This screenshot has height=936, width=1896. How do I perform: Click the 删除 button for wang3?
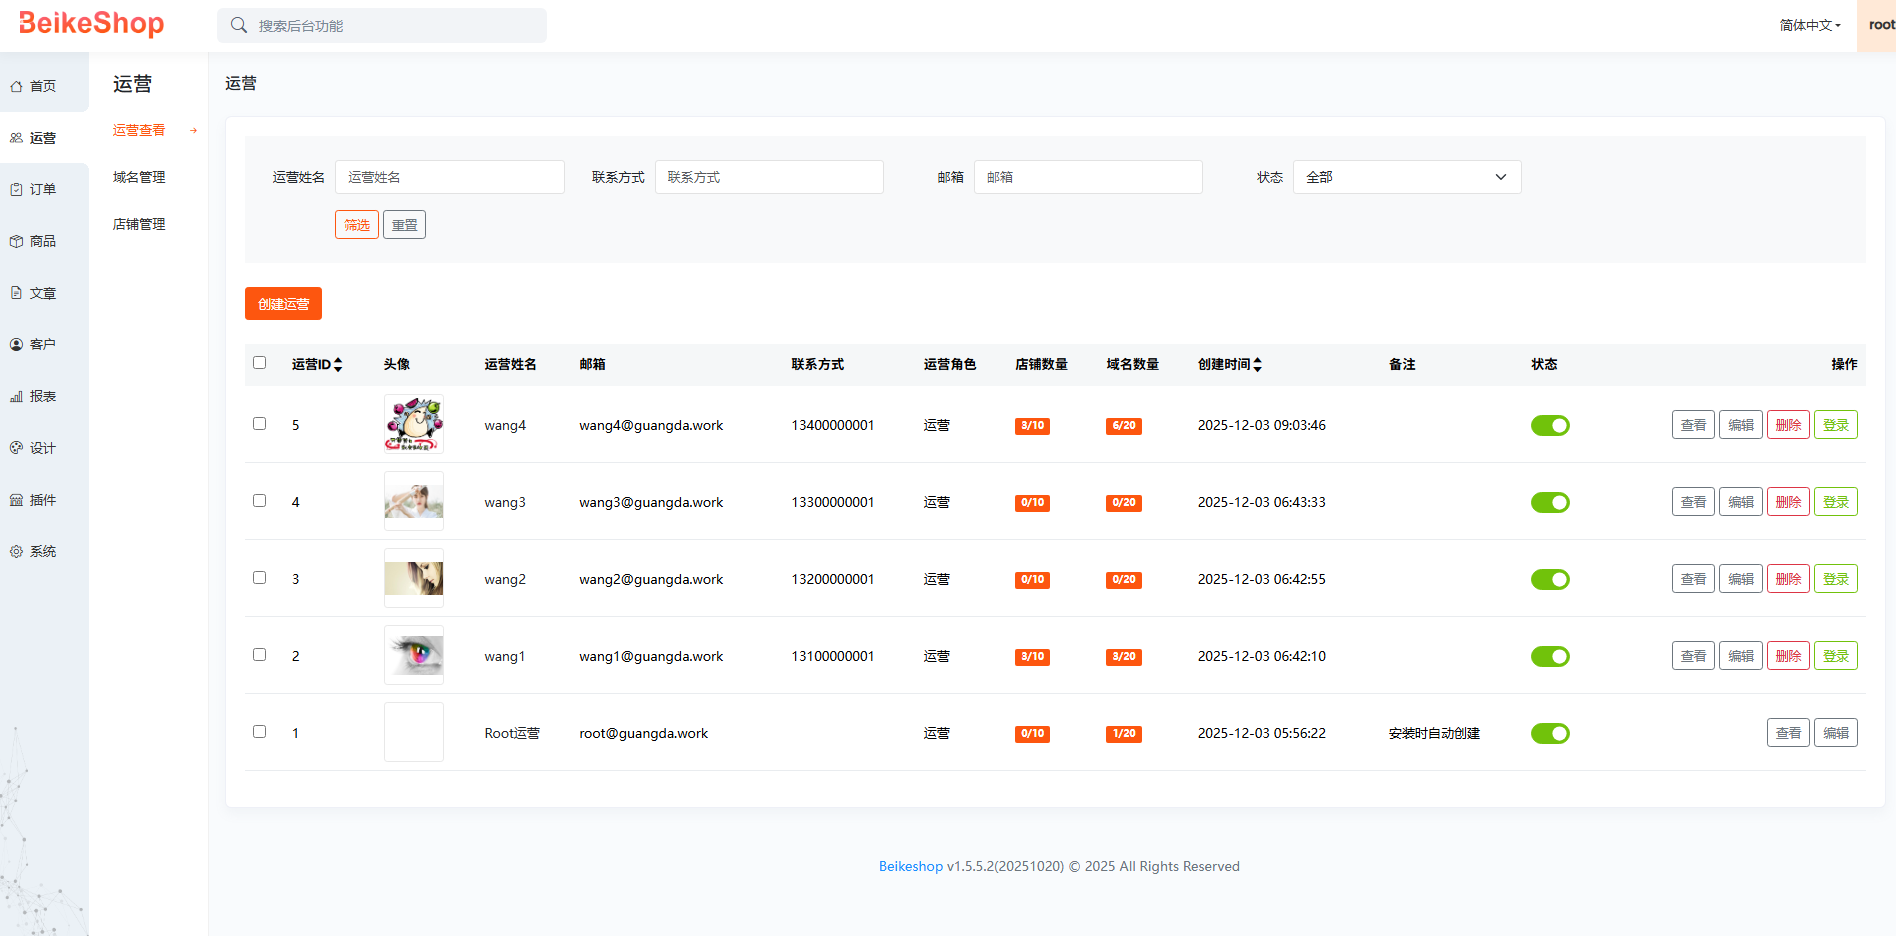pyautogui.click(x=1787, y=502)
